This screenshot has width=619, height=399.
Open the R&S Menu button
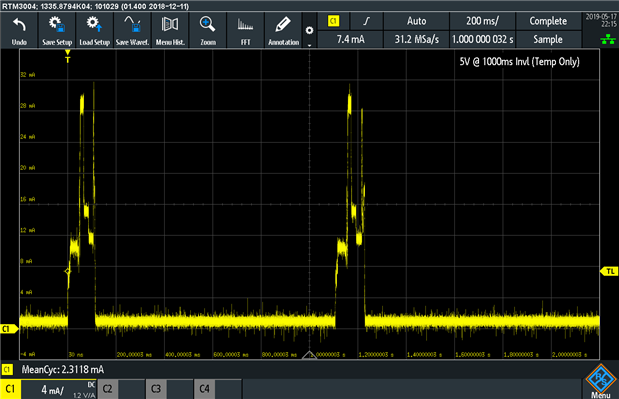600,381
